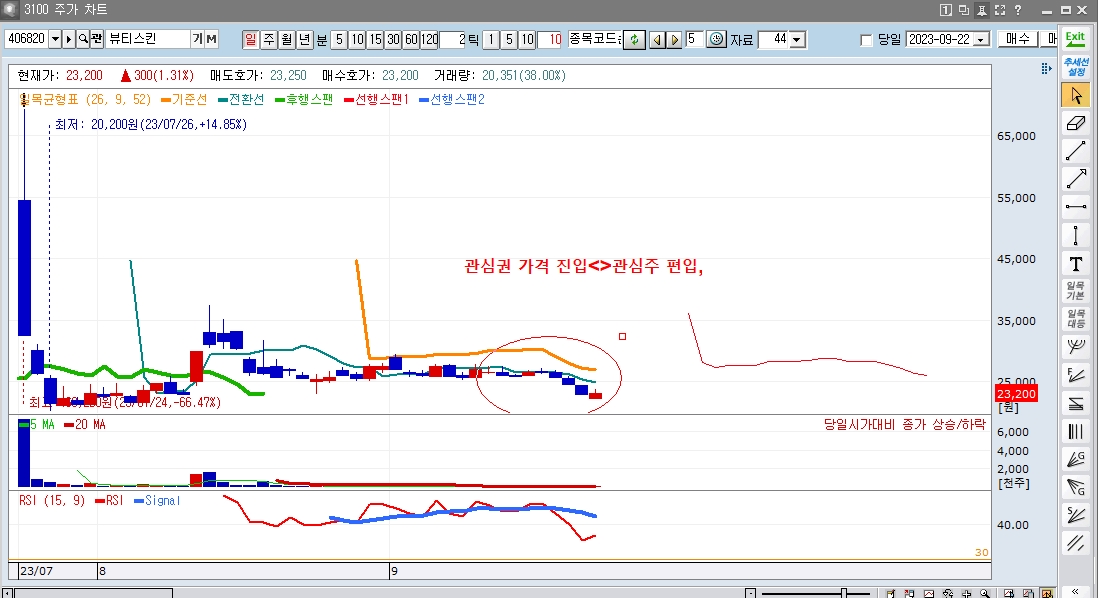Adjust the chart zoom slider handle
The height and width of the screenshot is (598, 1098).
pos(846,592)
